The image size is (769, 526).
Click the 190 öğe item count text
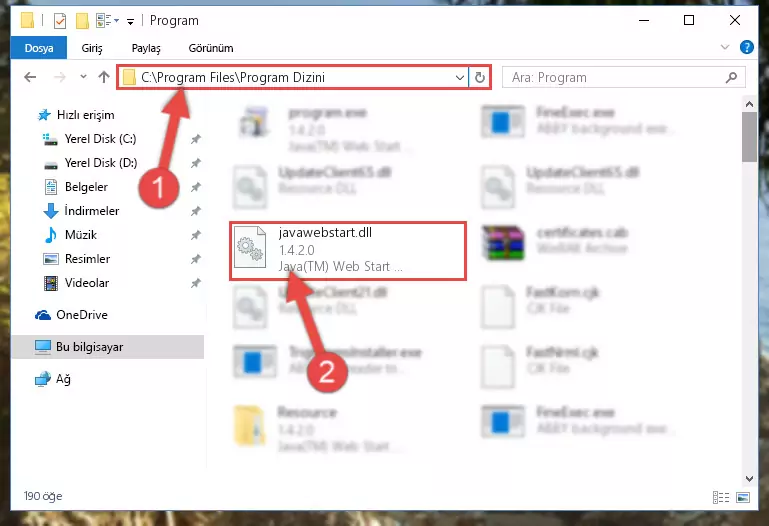coord(43,496)
